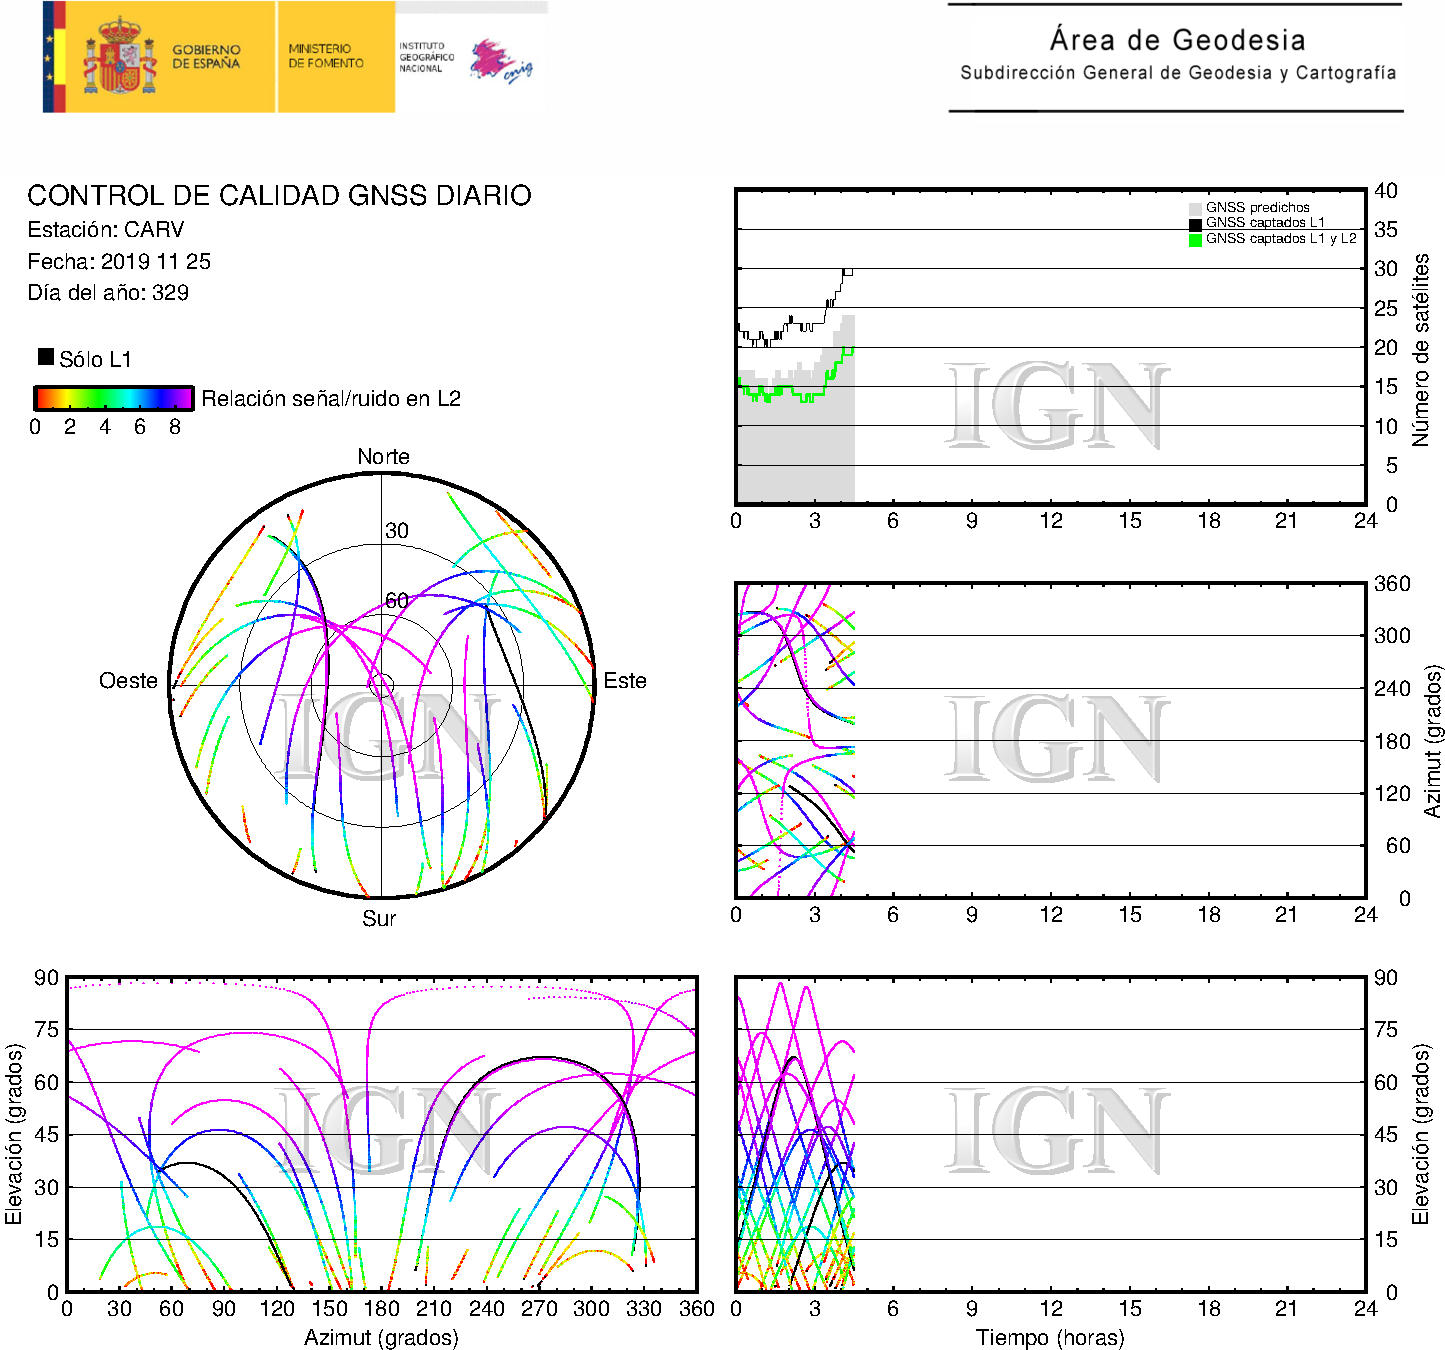The width and height of the screenshot is (1445, 1350).
Task: Click the Norte label on skyplot
Action: coord(383,456)
